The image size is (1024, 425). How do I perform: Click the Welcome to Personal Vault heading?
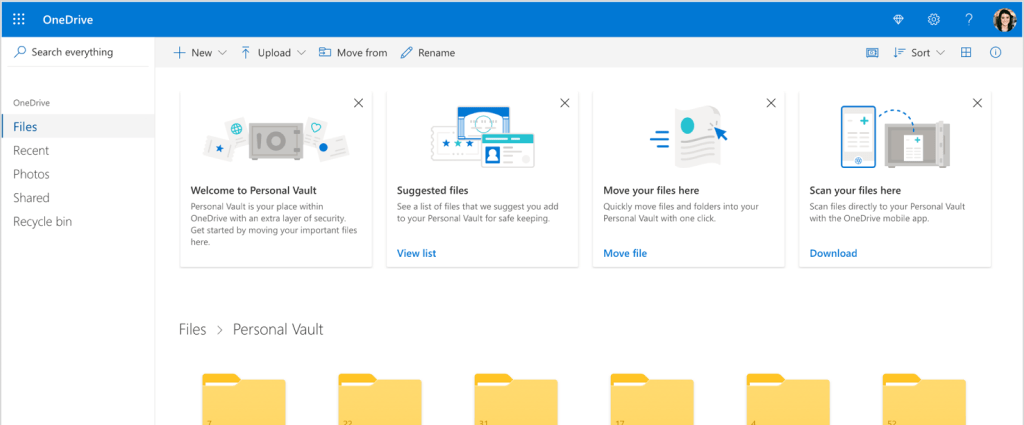(253, 191)
